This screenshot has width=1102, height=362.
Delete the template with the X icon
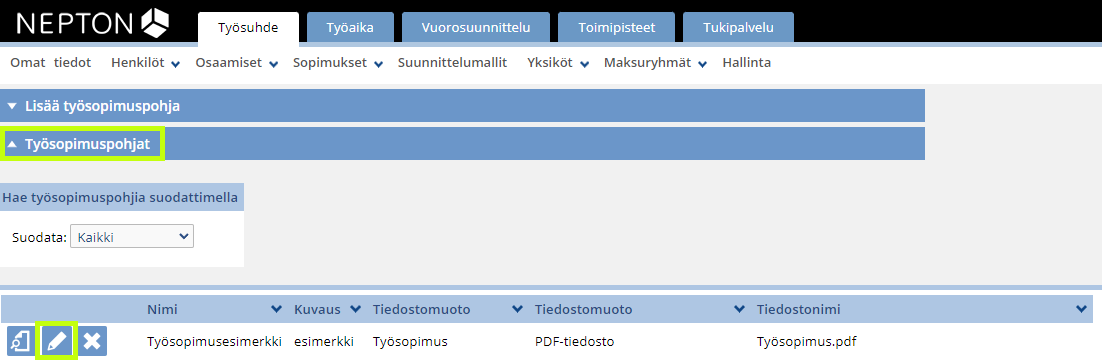[92, 342]
